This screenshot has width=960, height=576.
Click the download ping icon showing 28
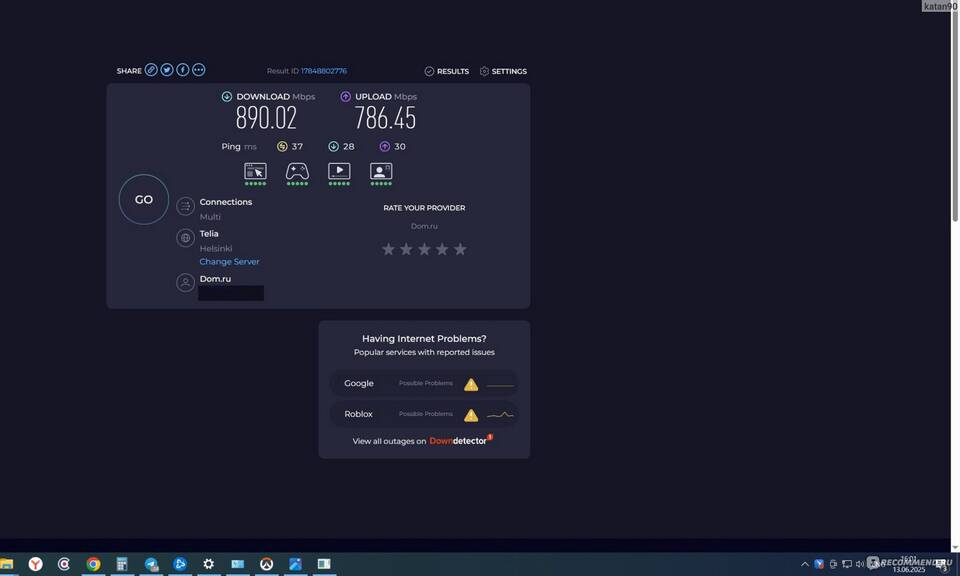coord(333,146)
